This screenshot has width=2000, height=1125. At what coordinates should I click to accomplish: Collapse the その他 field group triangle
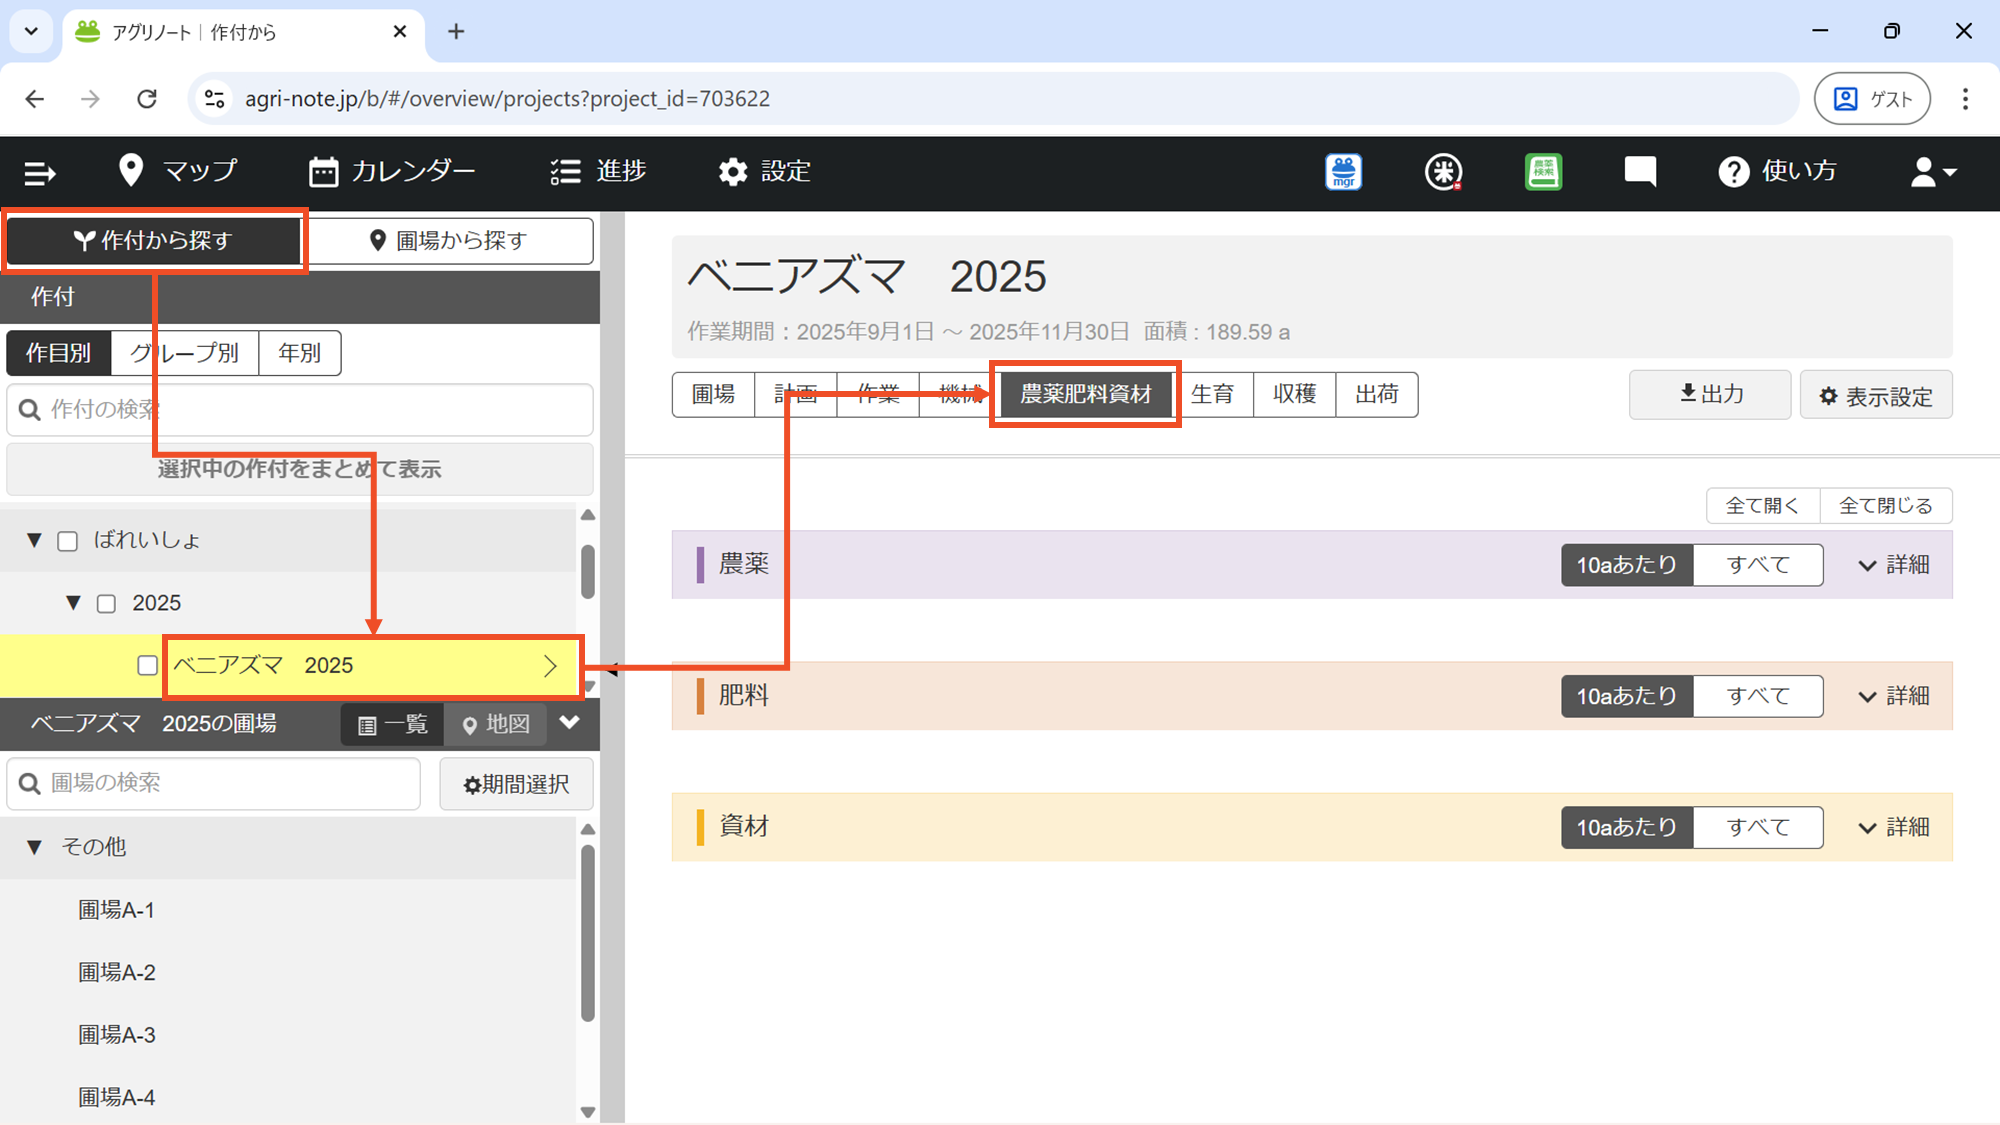click(x=35, y=847)
